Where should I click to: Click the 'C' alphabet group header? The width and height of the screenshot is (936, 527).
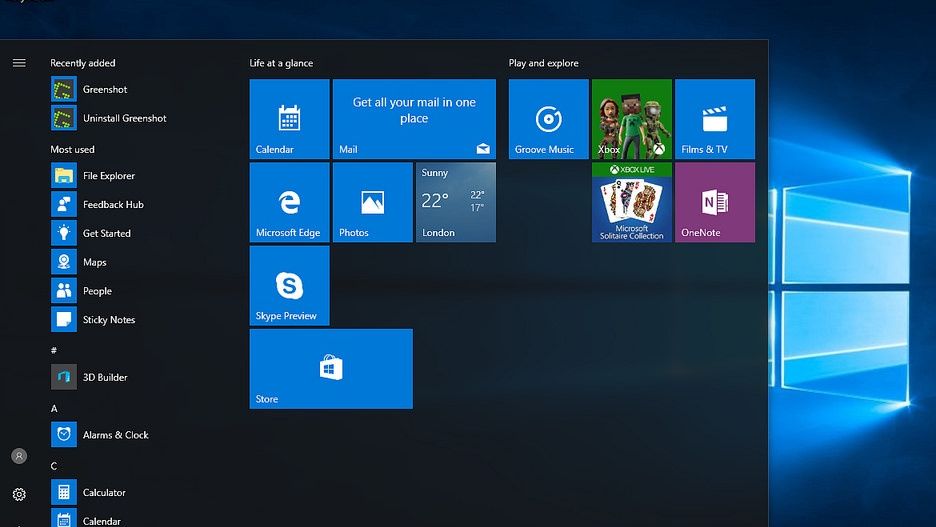click(54, 466)
